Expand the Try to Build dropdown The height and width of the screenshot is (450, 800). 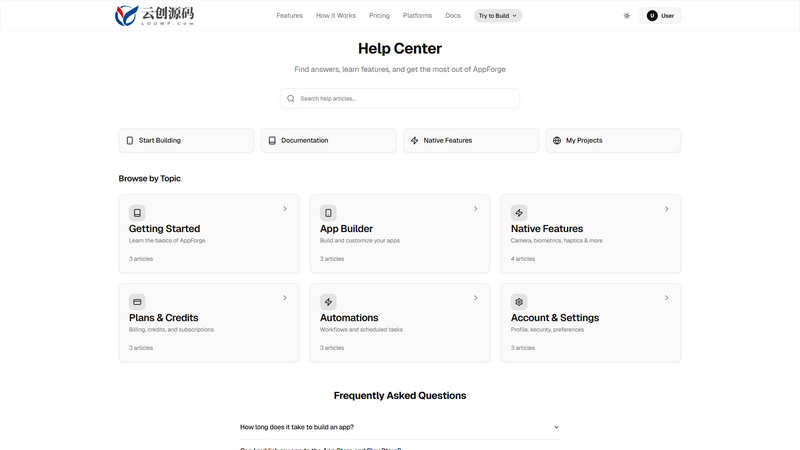coord(497,16)
